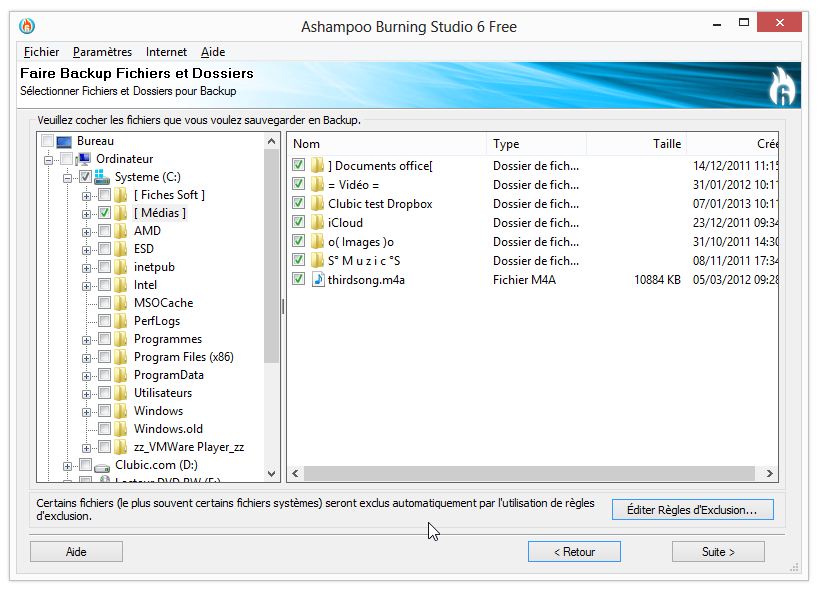Click the MSOCache folder icon

[121, 303]
